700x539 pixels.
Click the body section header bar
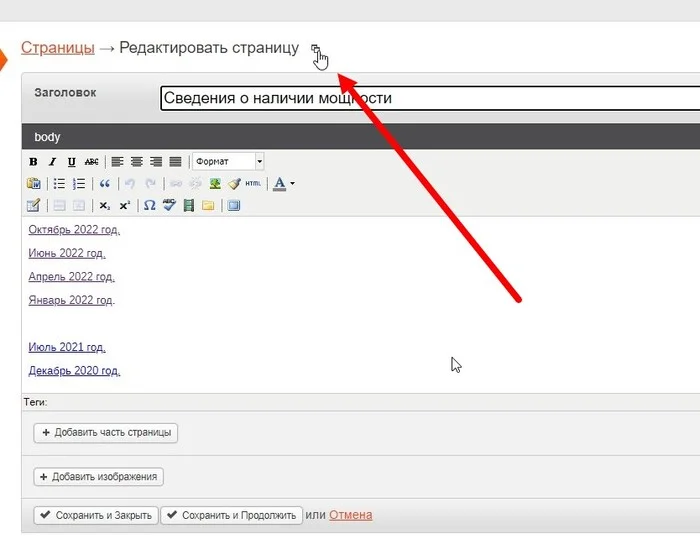(x=361, y=137)
